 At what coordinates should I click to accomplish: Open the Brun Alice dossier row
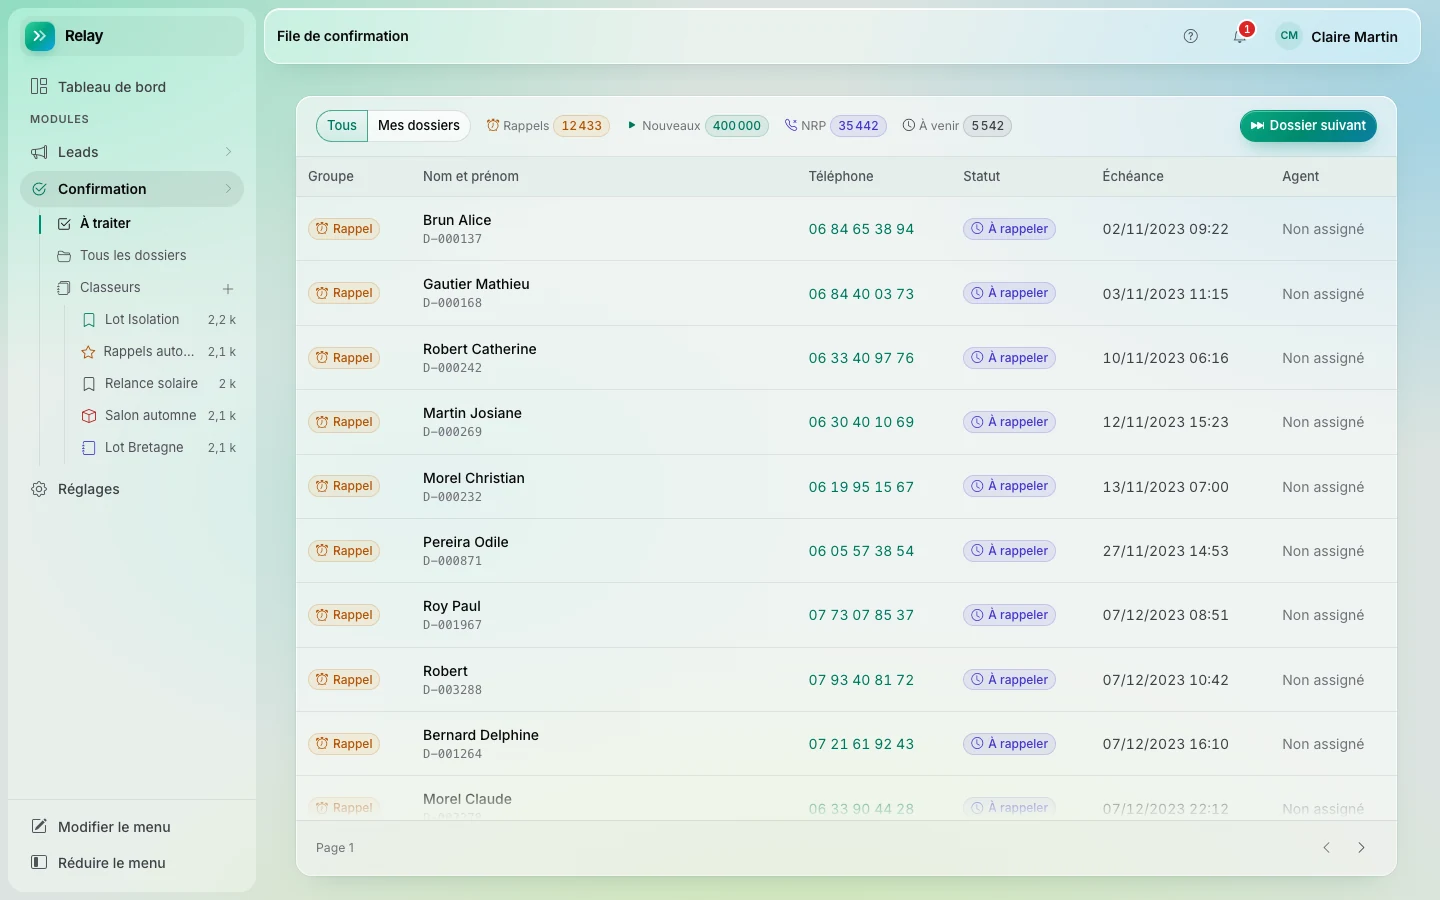[x=846, y=229]
